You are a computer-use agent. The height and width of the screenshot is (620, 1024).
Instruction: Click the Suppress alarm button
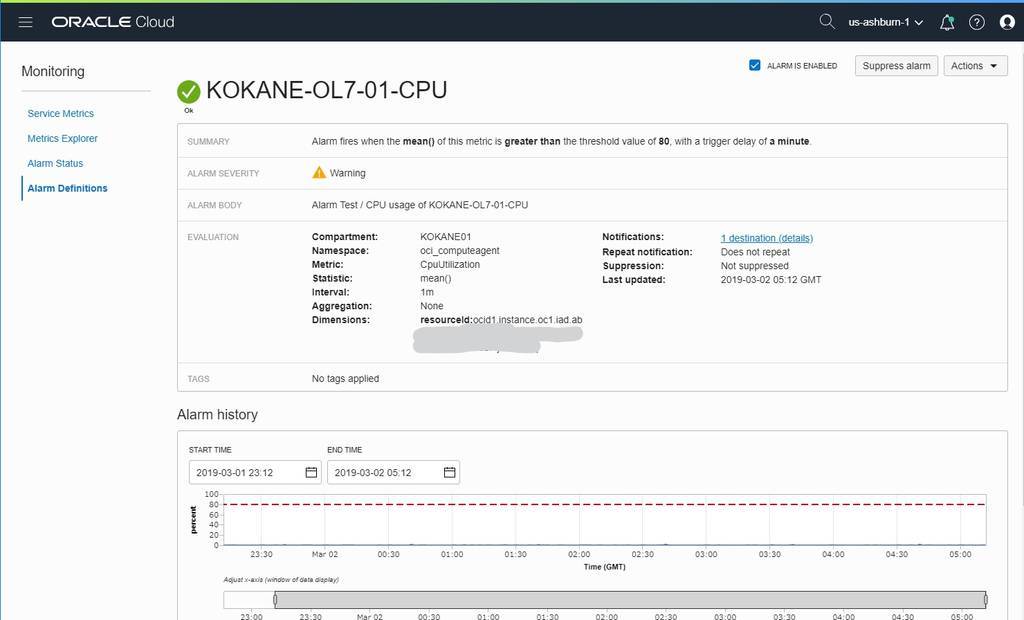point(896,66)
